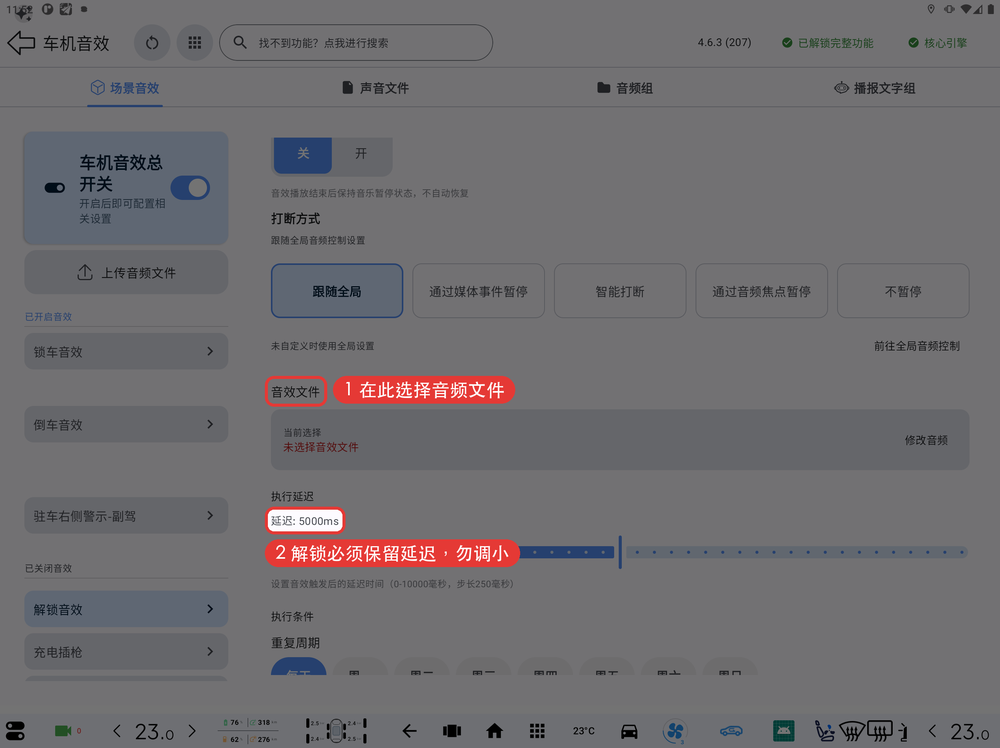Viewport: 1000px width, 748px height.
Task: Expand the 倒车音效 row chevron
Action: click(x=210, y=424)
